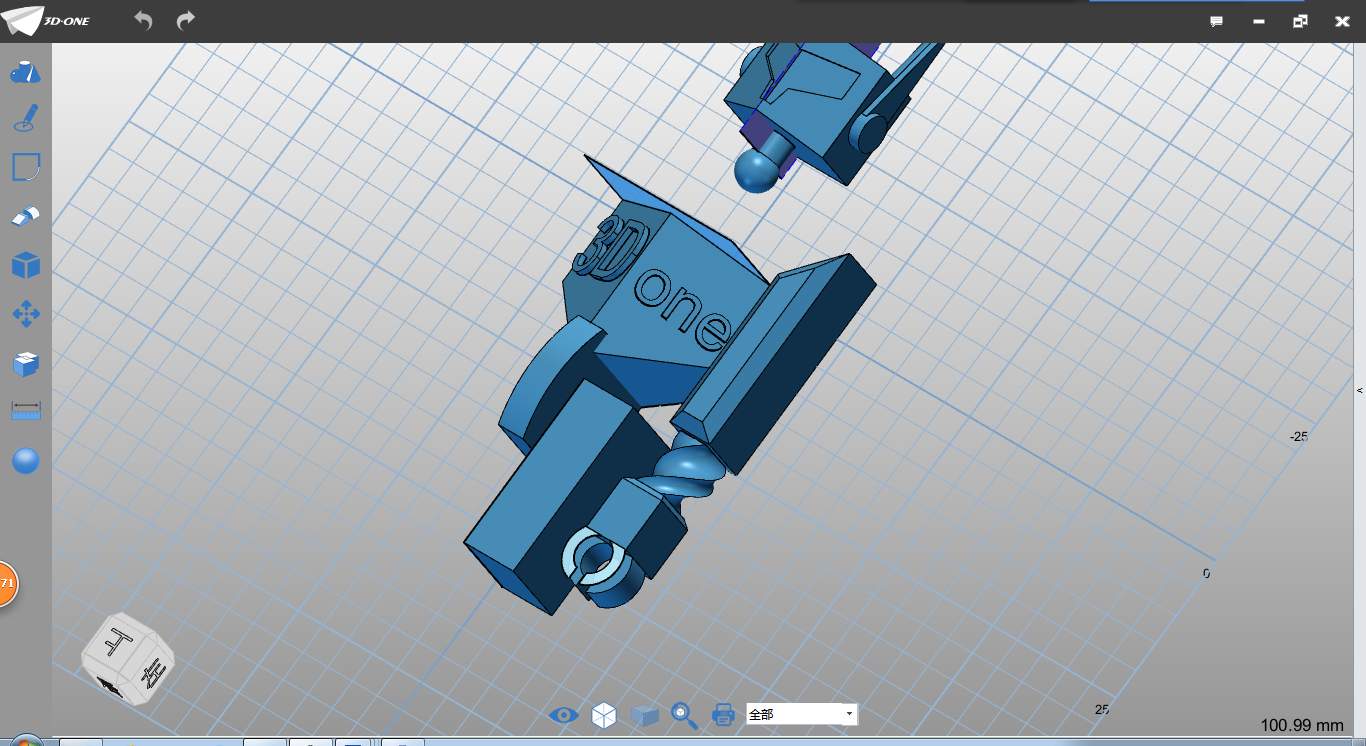
Task: Expand the right side panel arrow
Action: [1360, 391]
